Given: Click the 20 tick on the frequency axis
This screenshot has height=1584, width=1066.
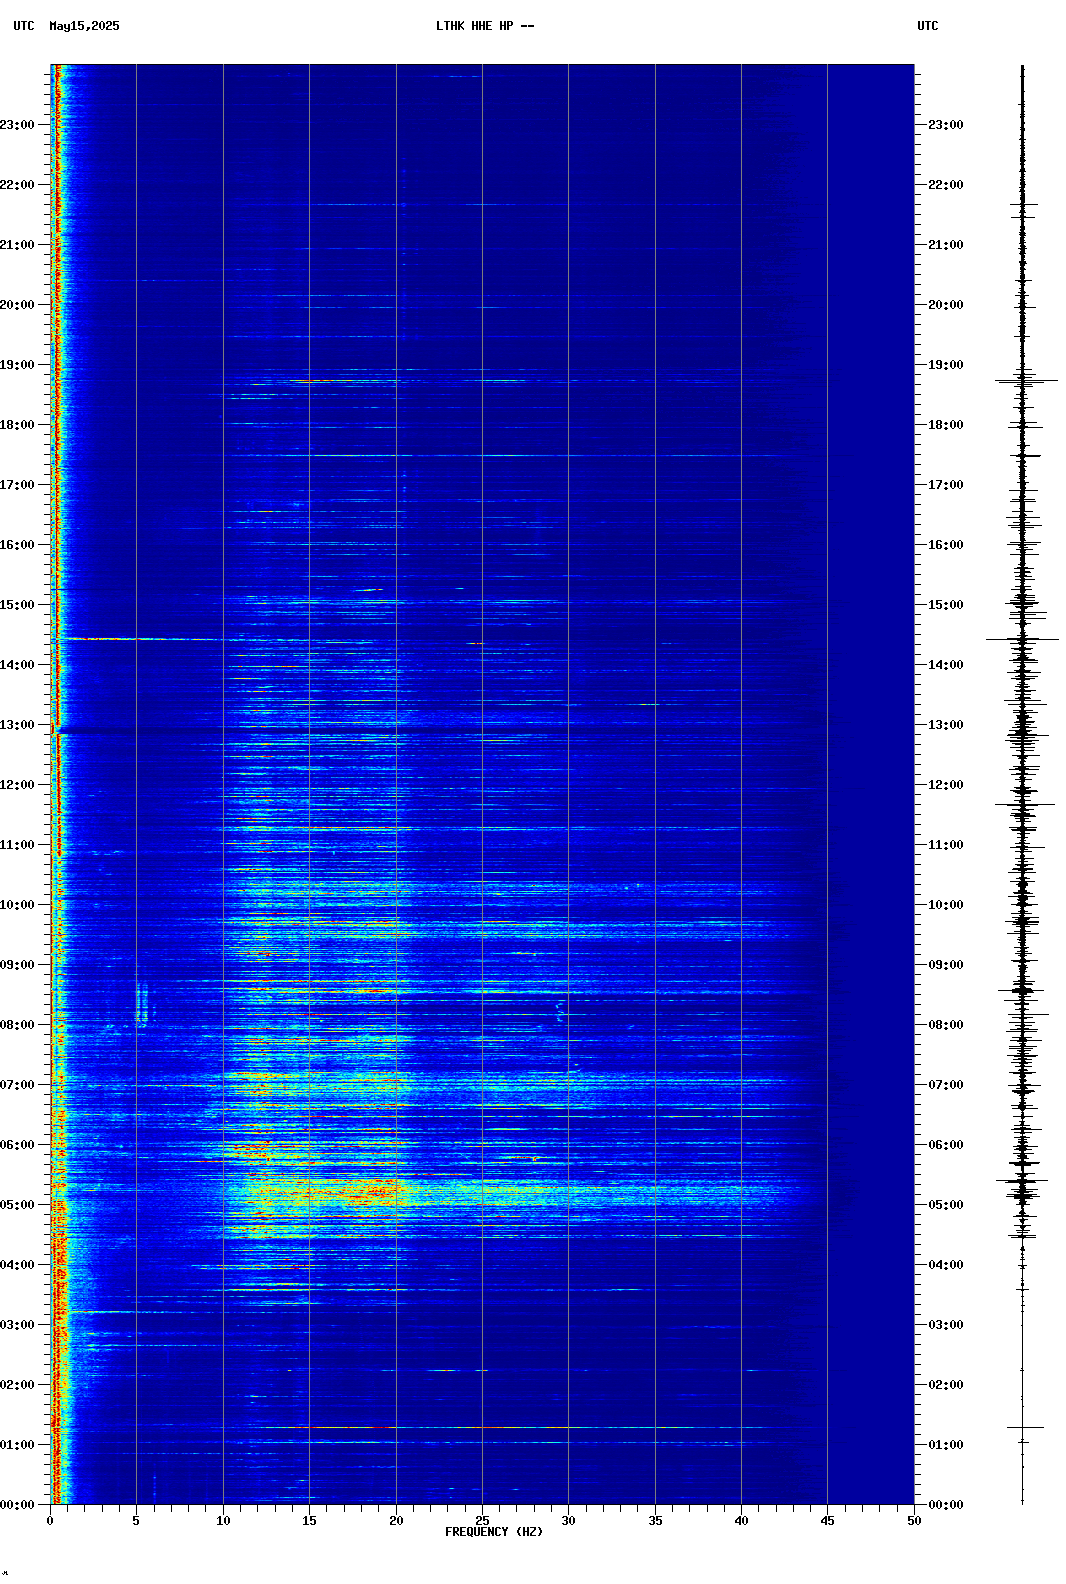Looking at the screenshot, I should click(396, 1521).
